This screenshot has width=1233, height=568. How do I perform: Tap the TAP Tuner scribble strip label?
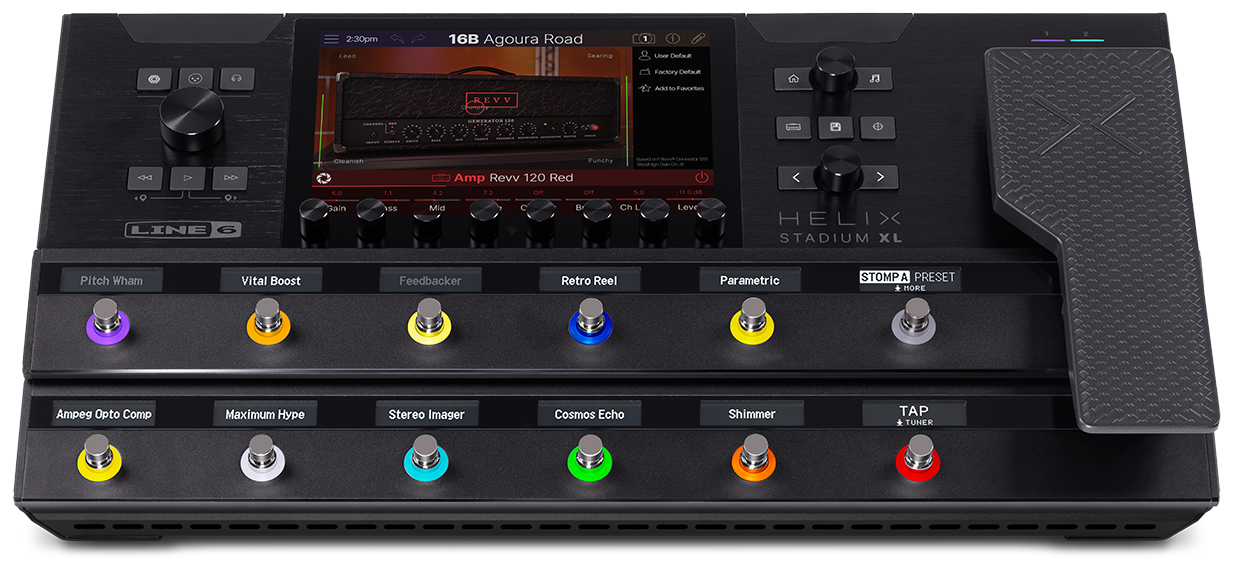[914, 414]
